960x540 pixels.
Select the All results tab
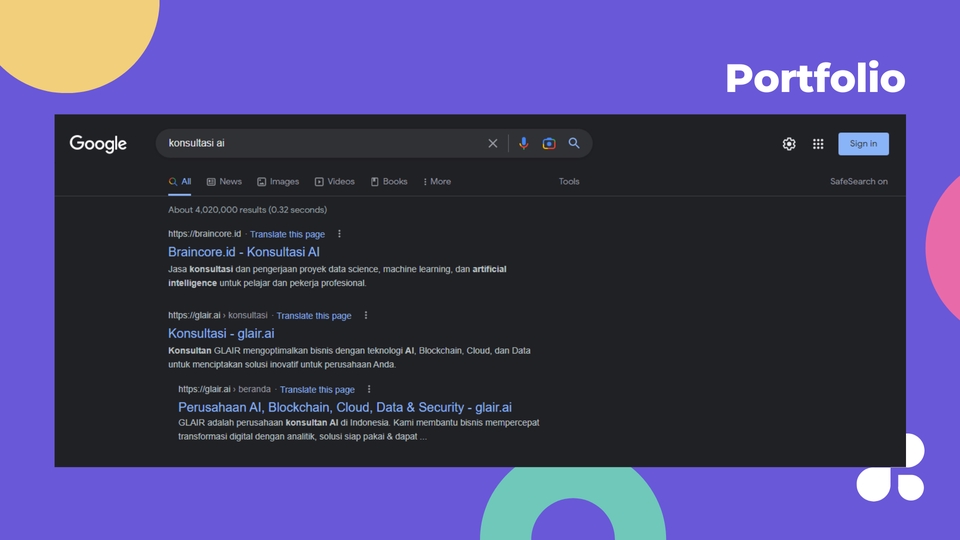(180, 182)
